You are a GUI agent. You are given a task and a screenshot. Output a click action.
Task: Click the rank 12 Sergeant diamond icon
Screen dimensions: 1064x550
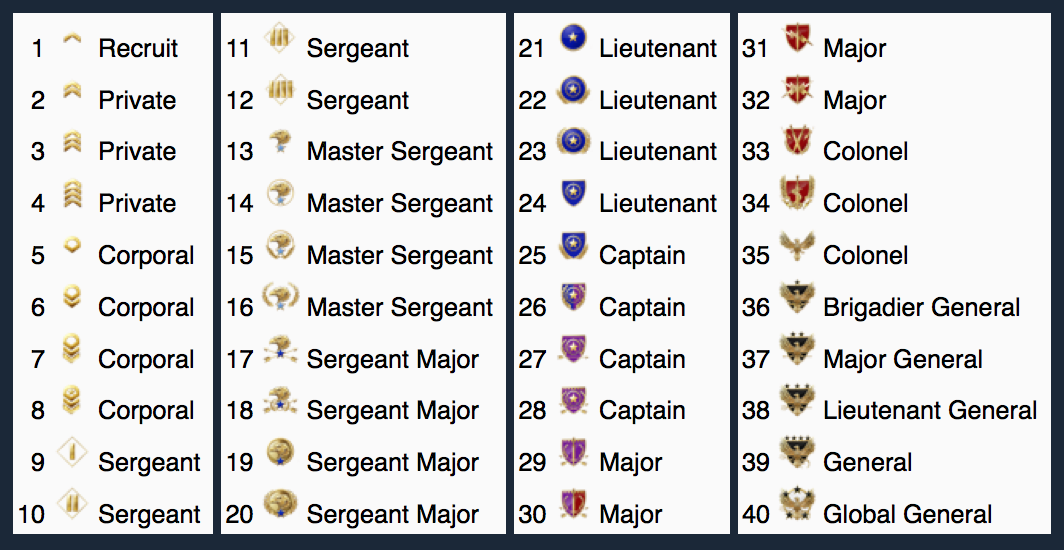coord(280,91)
